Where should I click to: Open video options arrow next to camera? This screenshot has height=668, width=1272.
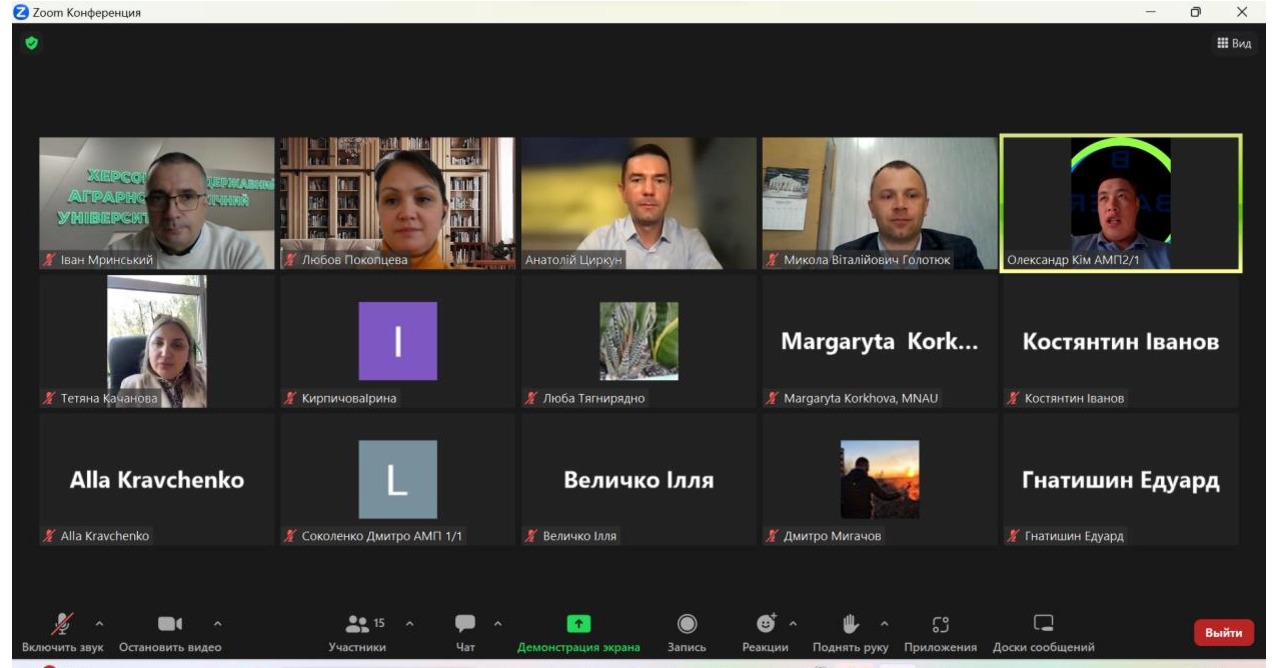(x=218, y=624)
